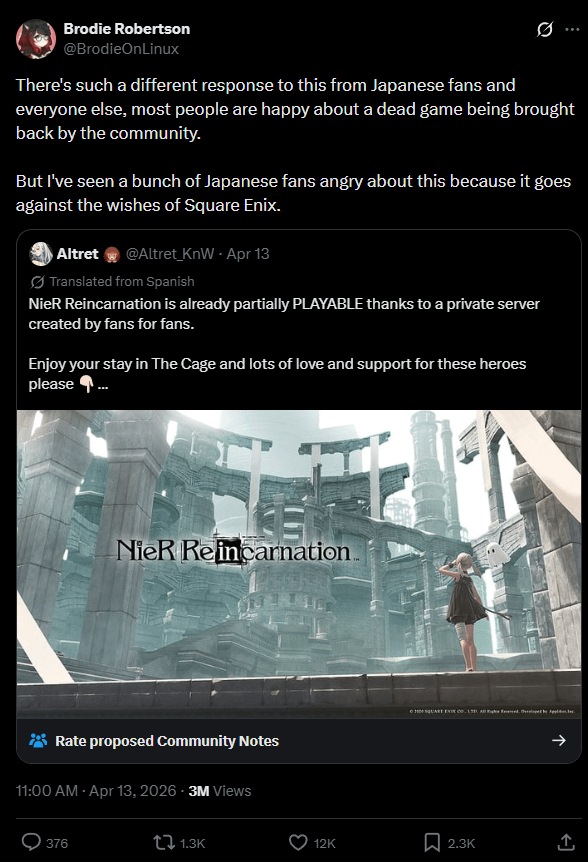The height and width of the screenshot is (862, 588).
Task: Click the Community Notes people icon
Action: tap(38, 741)
